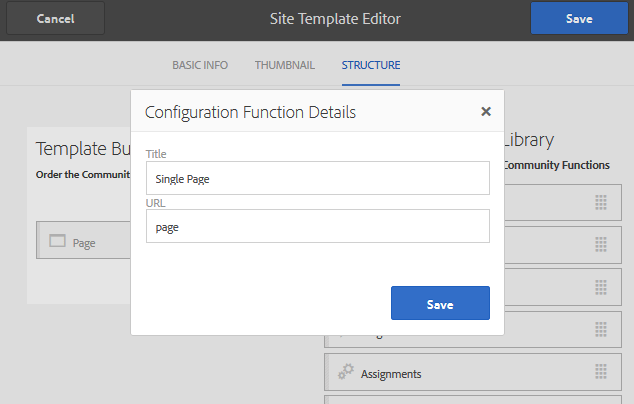Image resolution: width=634 pixels, height=404 pixels.
Task: Click the Site Template Editor heading
Action: point(317,18)
